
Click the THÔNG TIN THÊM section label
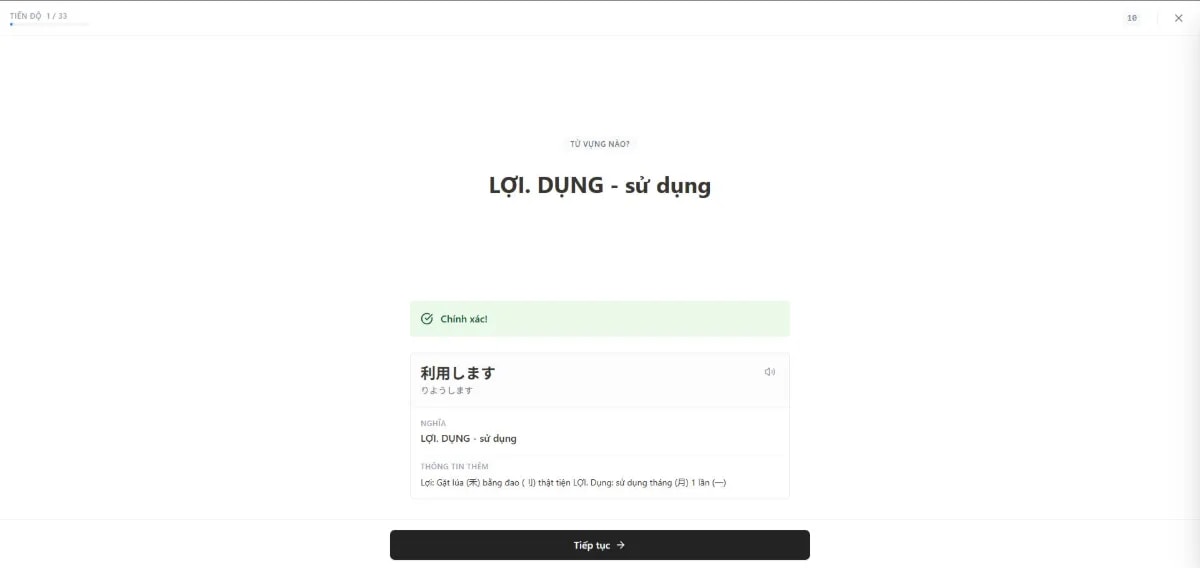click(454, 467)
